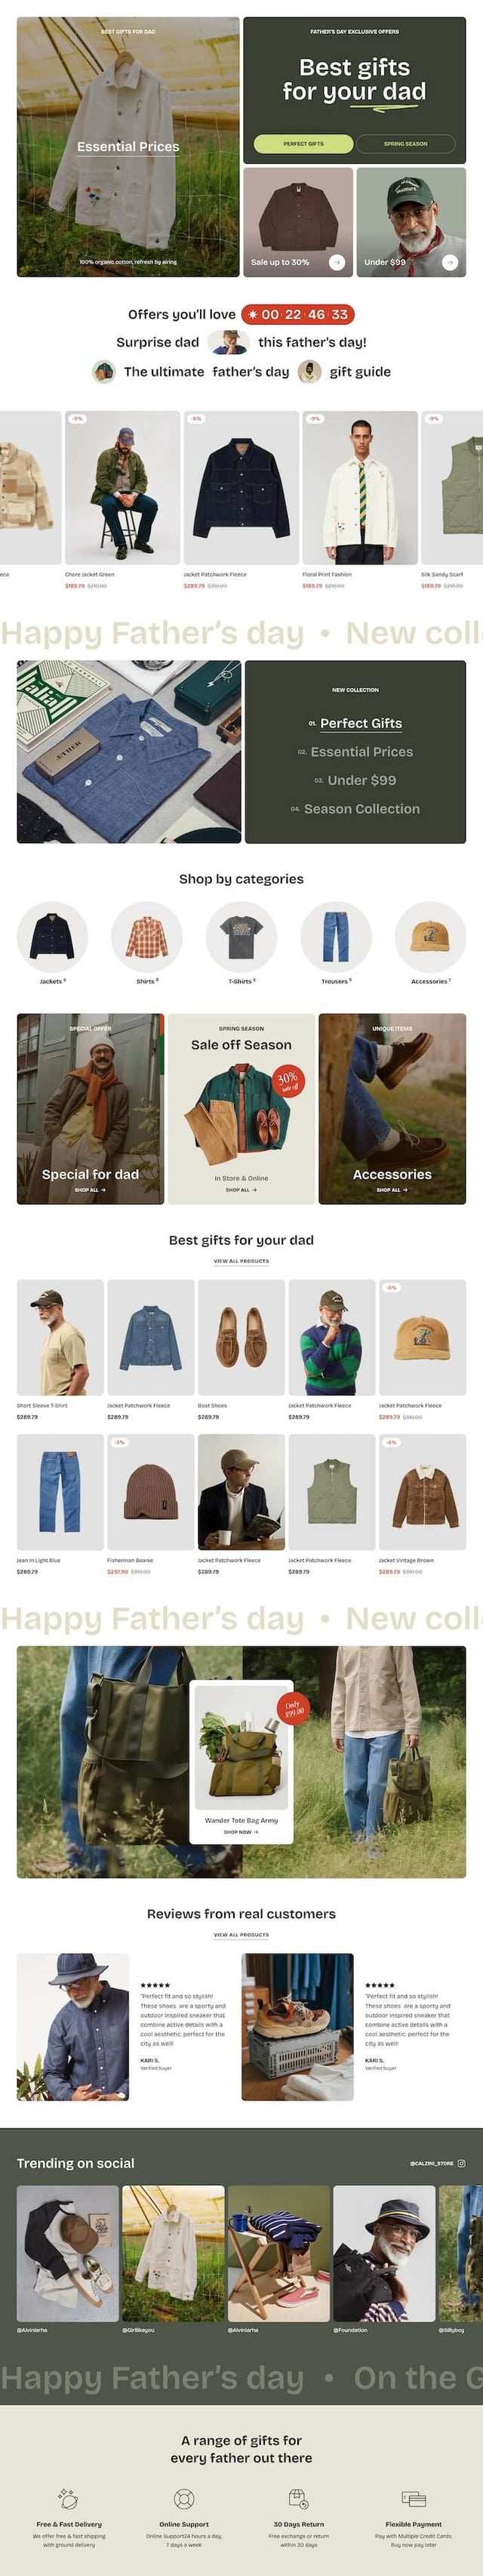Choose Season Collection in New Collection list

point(361,809)
